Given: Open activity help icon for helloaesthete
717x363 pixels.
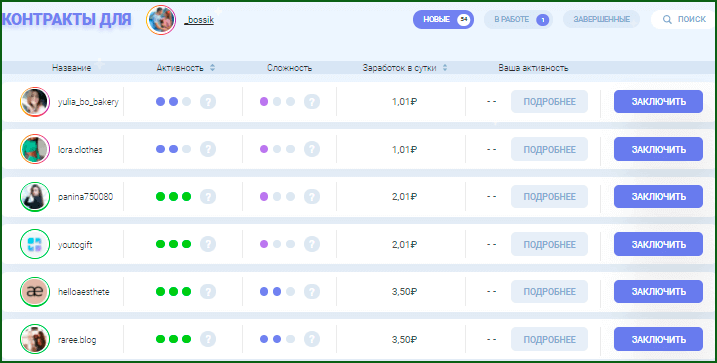Looking at the screenshot, I should coord(208,292).
